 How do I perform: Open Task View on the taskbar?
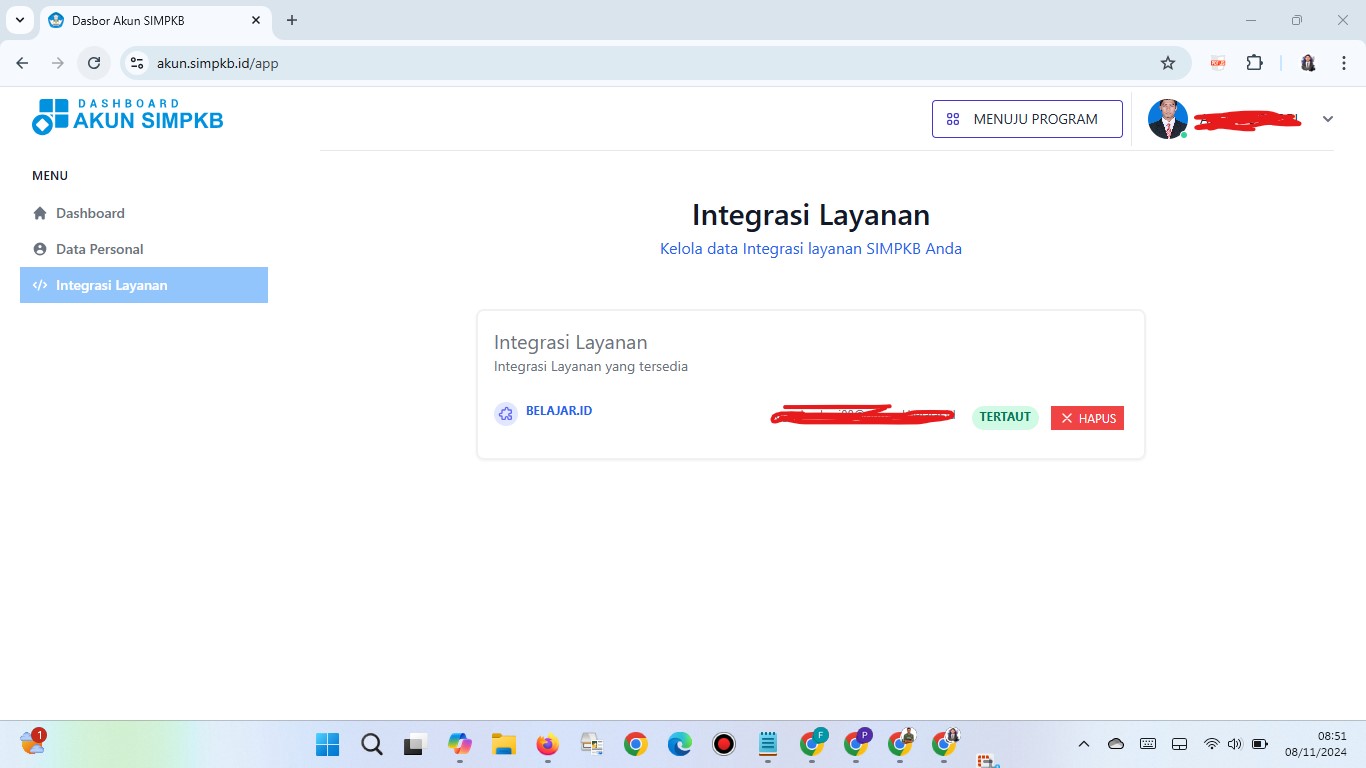click(x=415, y=744)
